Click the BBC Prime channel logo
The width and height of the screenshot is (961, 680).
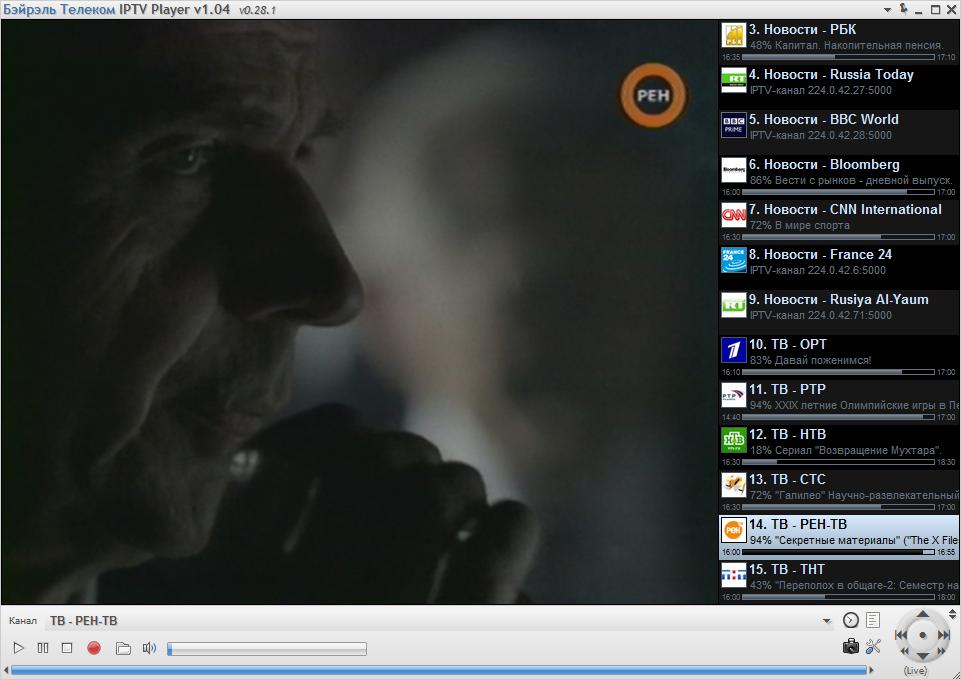point(734,126)
